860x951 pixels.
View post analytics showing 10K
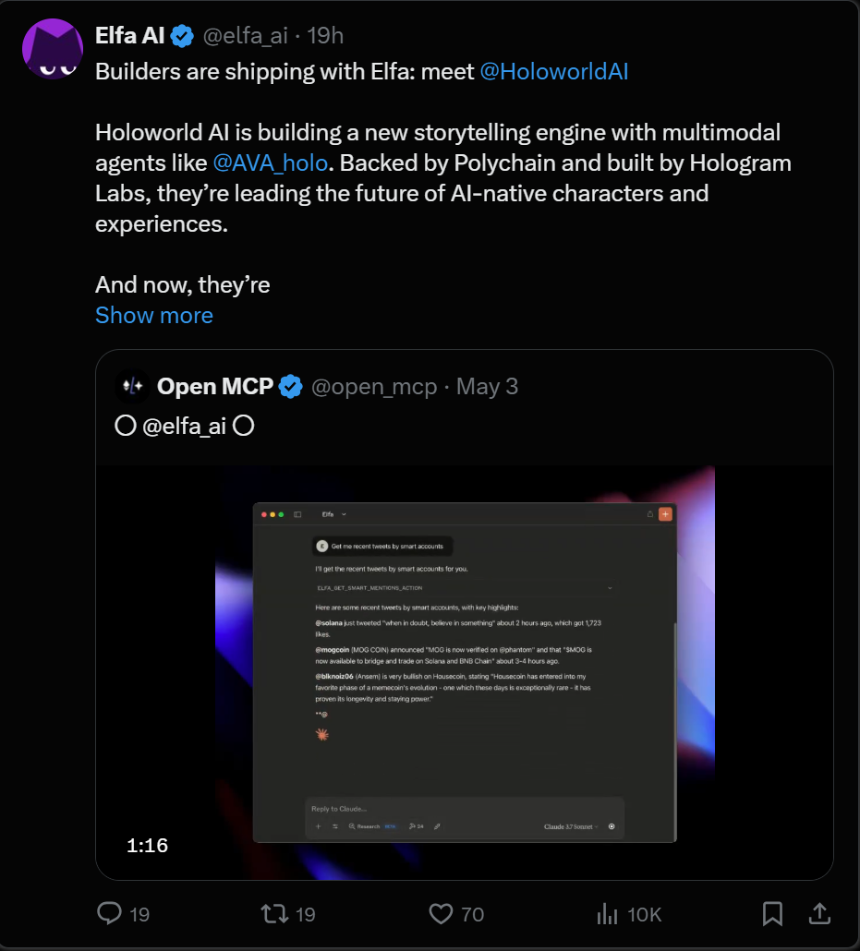click(x=608, y=913)
